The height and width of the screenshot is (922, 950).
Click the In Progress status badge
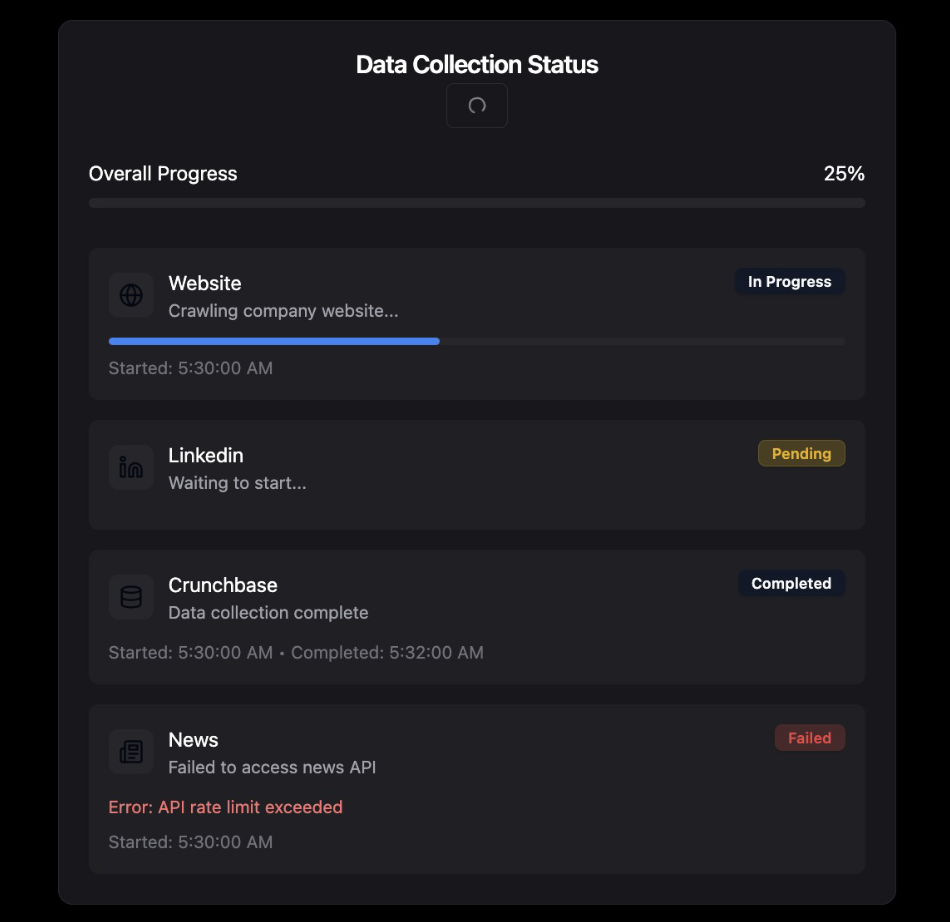(x=789, y=282)
